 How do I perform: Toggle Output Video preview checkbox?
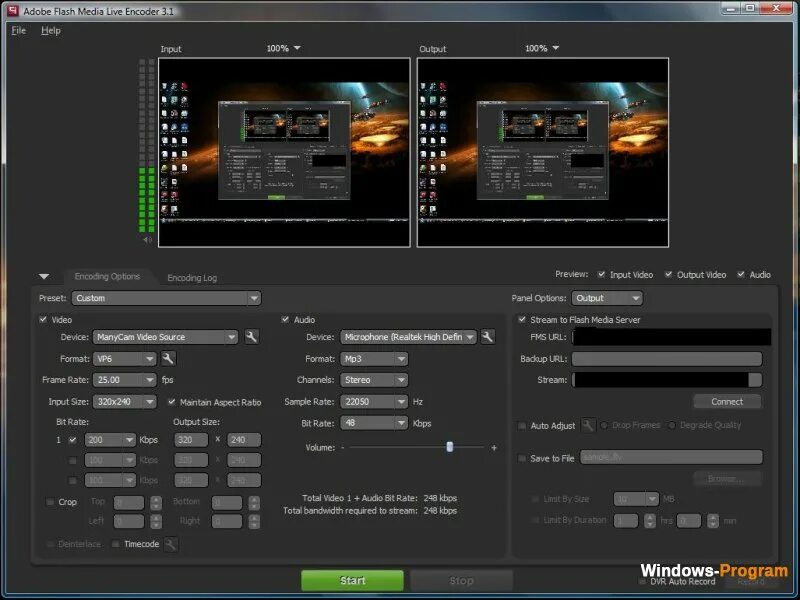(668, 274)
